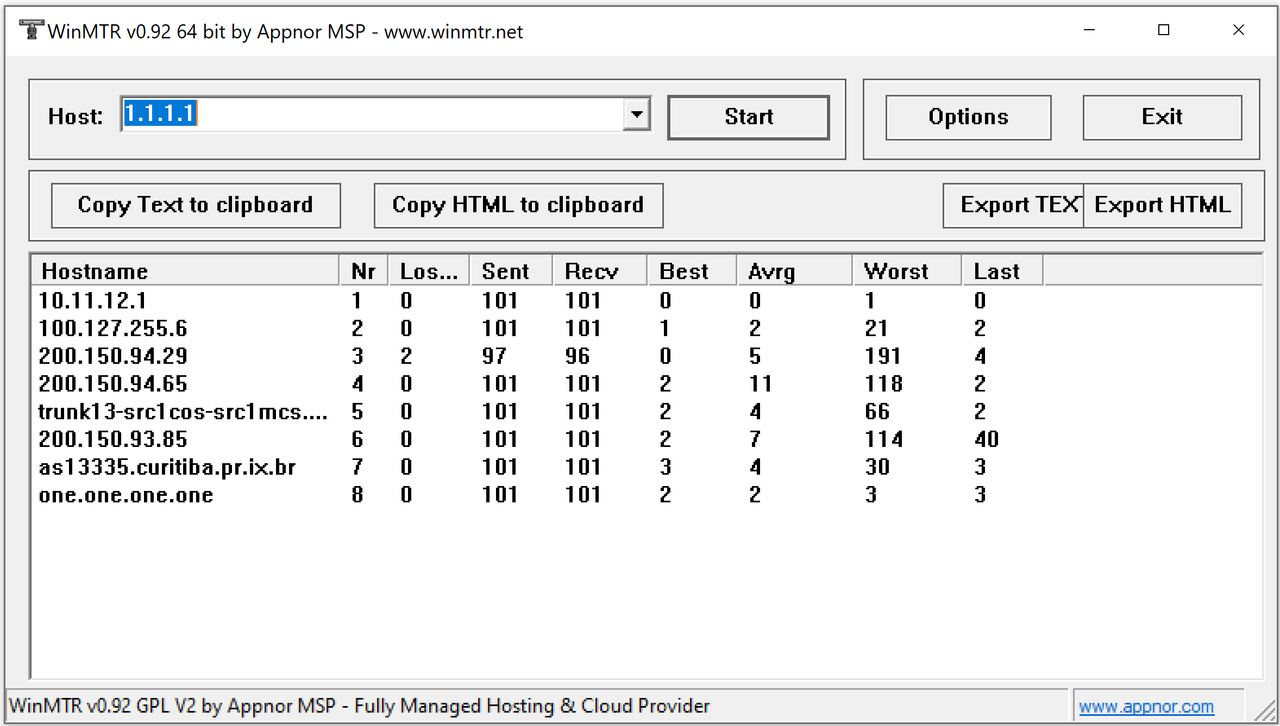Screen dimensions: 1280x726
Task: Click the Recv column header
Action: point(599,271)
